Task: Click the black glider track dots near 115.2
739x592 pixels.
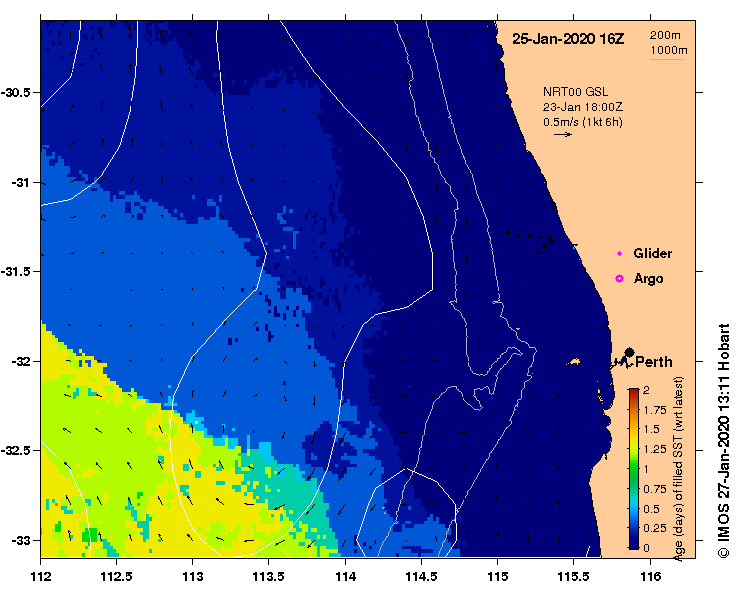Action: [531, 240]
